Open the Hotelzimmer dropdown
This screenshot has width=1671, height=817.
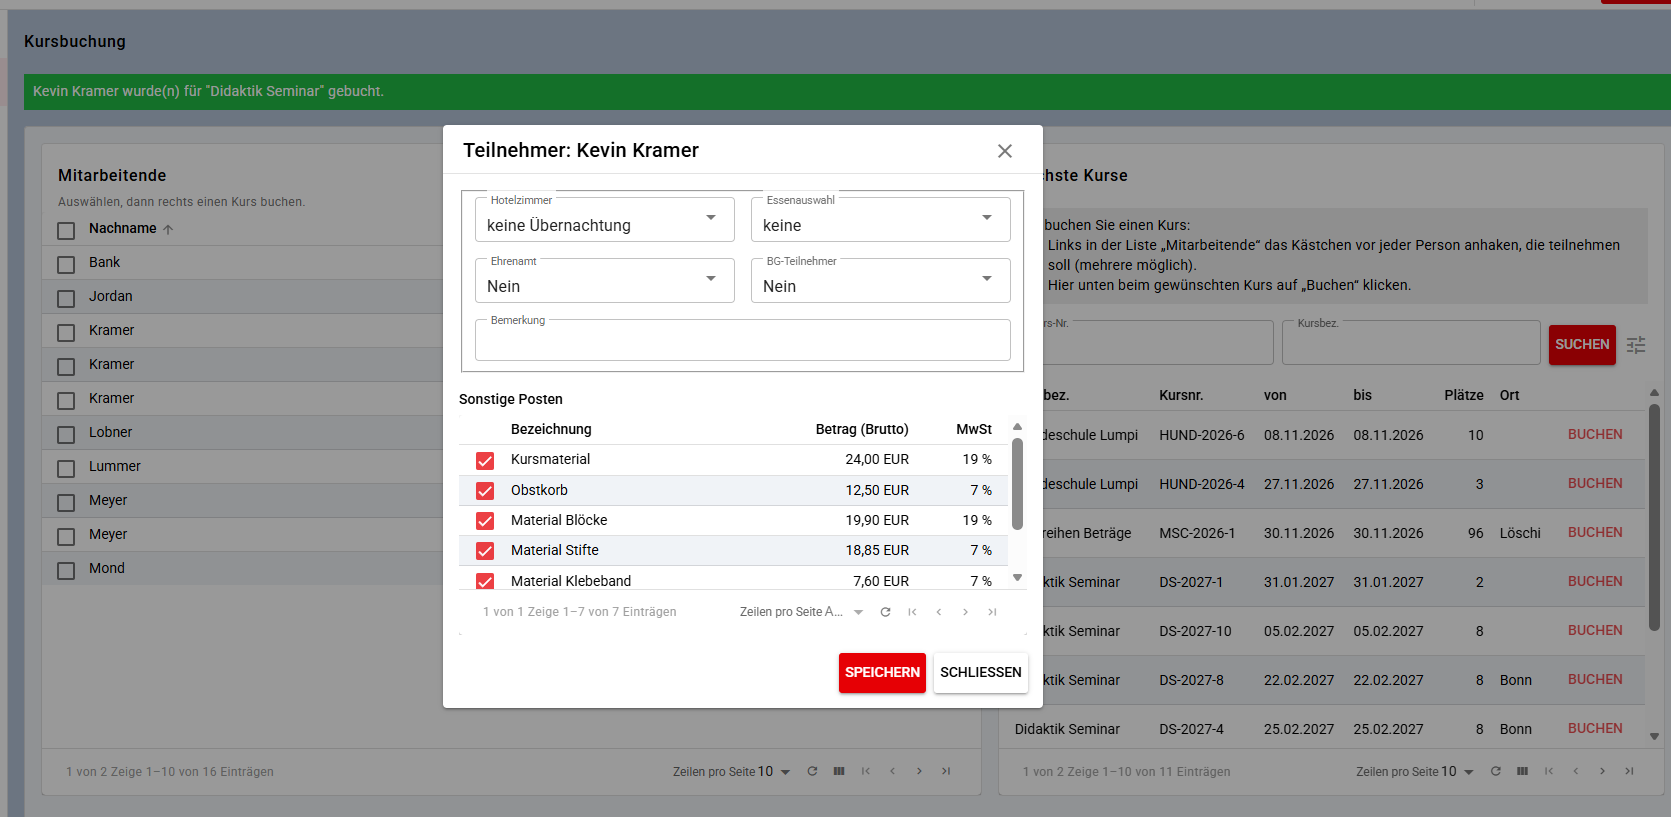tap(604, 219)
